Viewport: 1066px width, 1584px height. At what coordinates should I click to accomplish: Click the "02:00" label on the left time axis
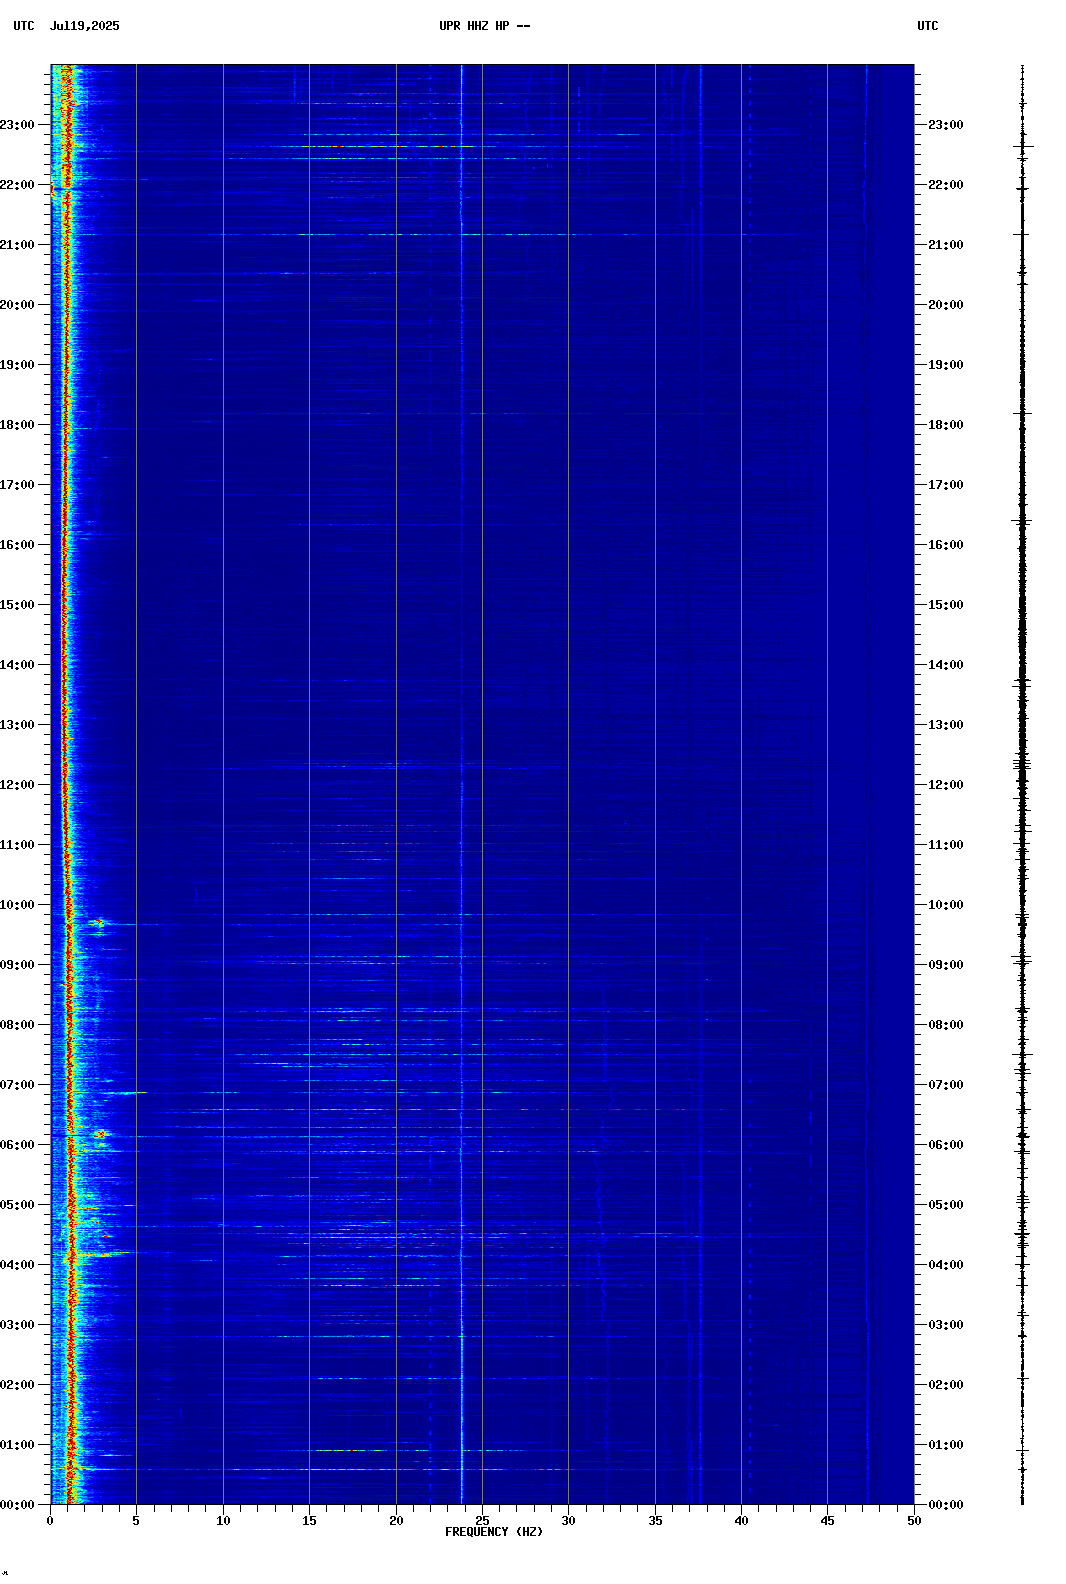click(x=17, y=1385)
